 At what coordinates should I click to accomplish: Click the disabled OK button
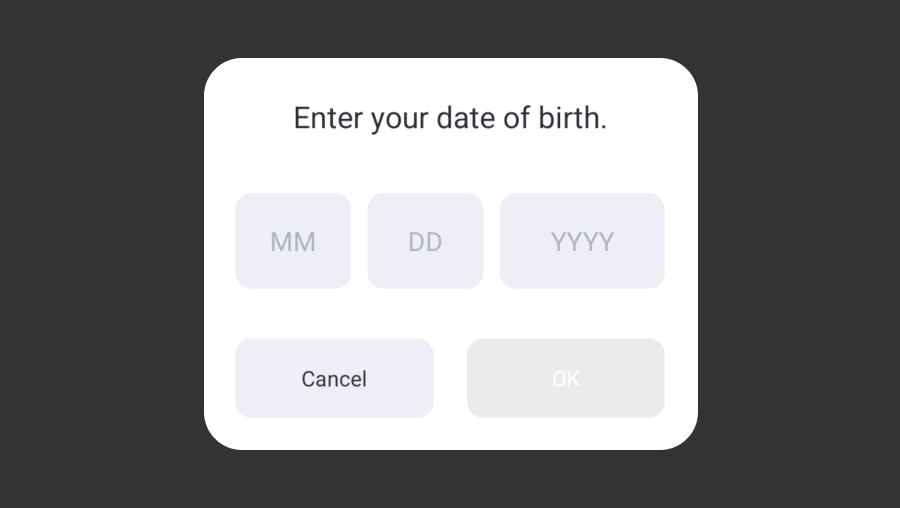(x=565, y=378)
